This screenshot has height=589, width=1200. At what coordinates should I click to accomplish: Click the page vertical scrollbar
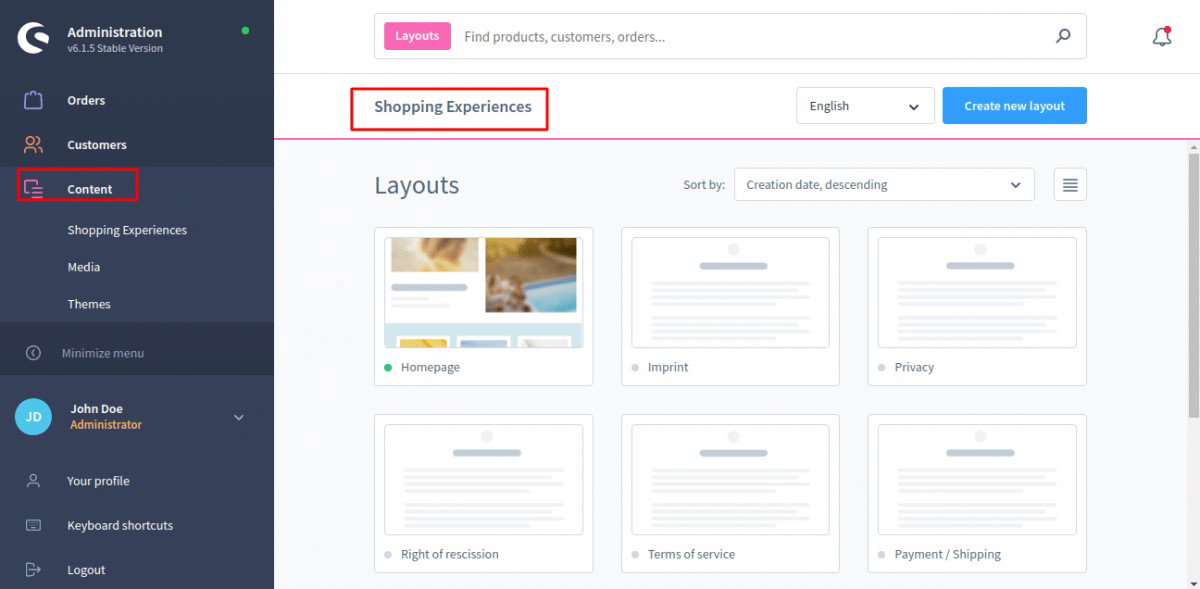1194,285
